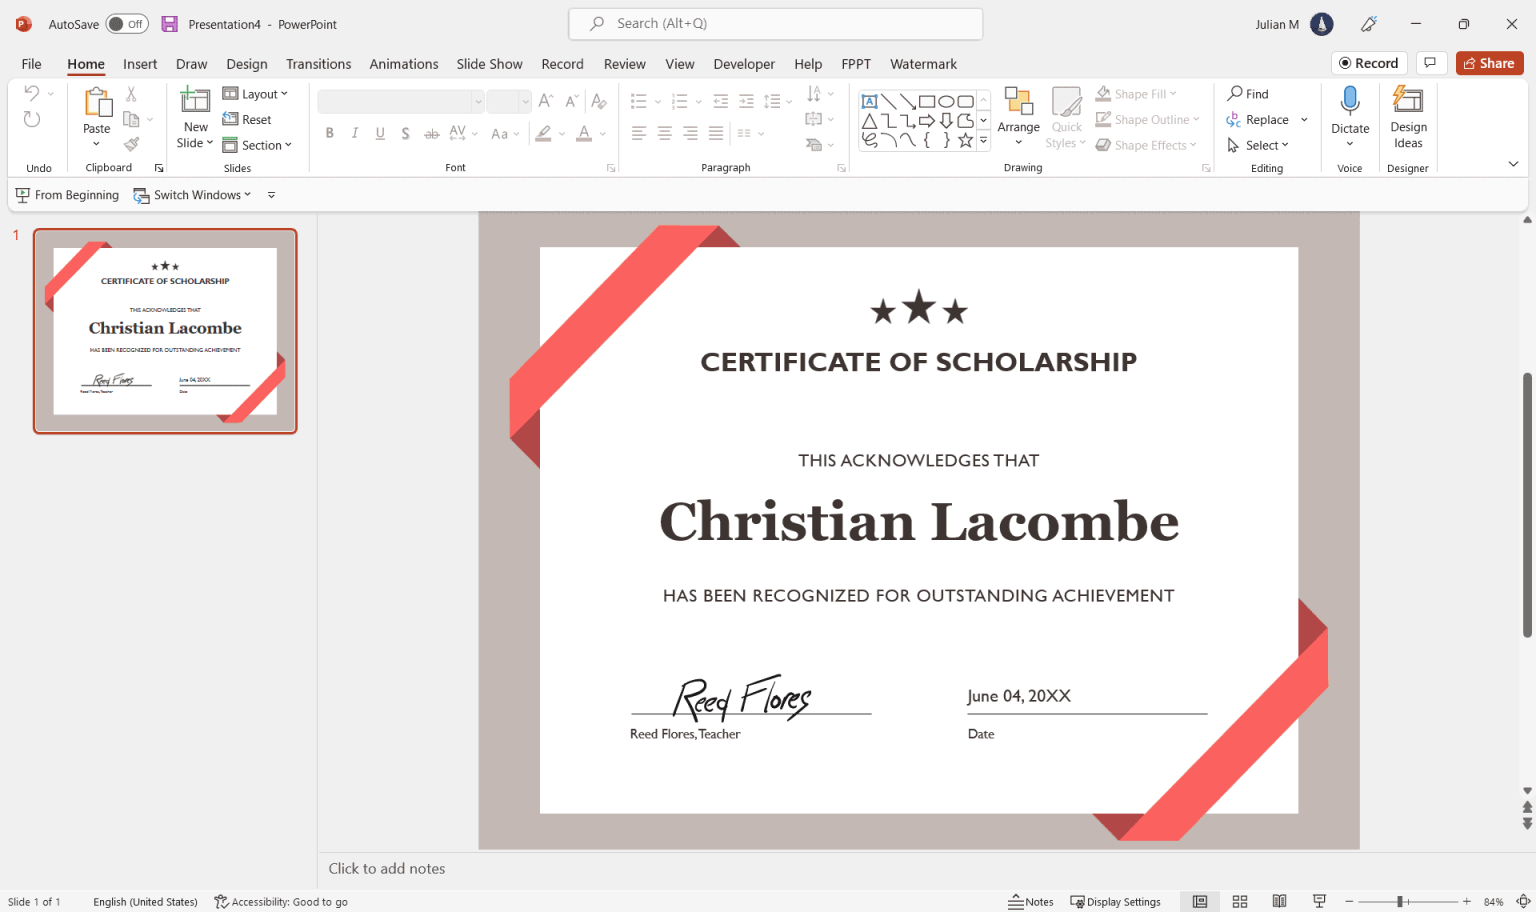Toggle italic formatting
This screenshot has height=912, width=1536.
(354, 132)
